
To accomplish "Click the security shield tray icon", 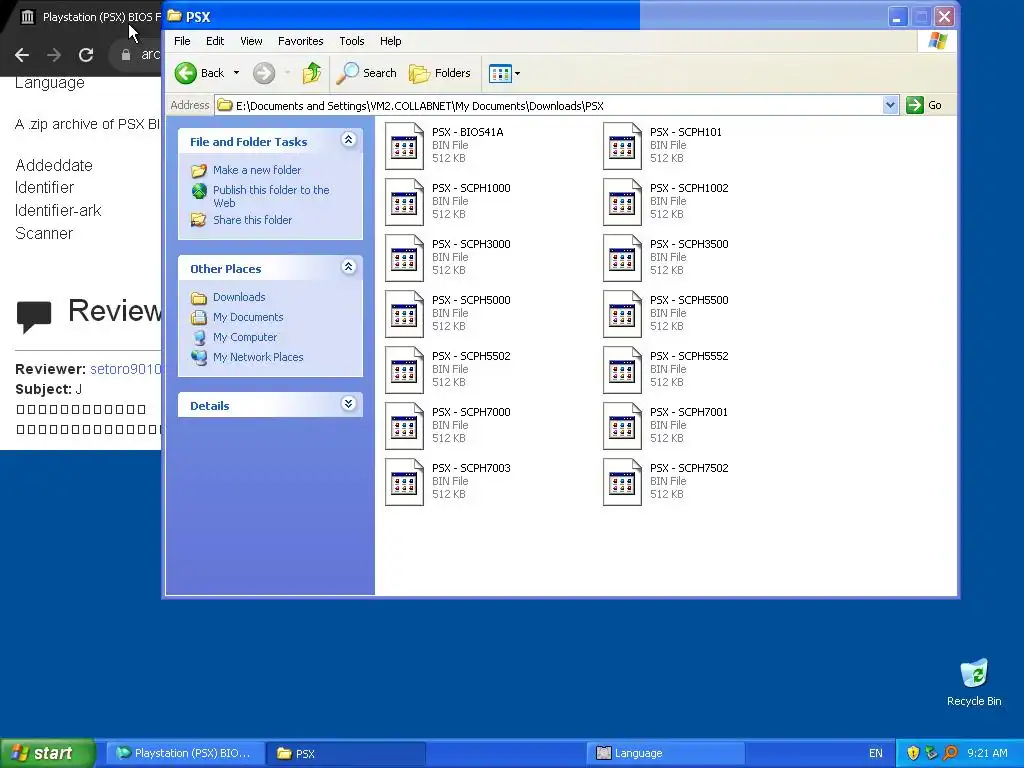I will (913, 753).
